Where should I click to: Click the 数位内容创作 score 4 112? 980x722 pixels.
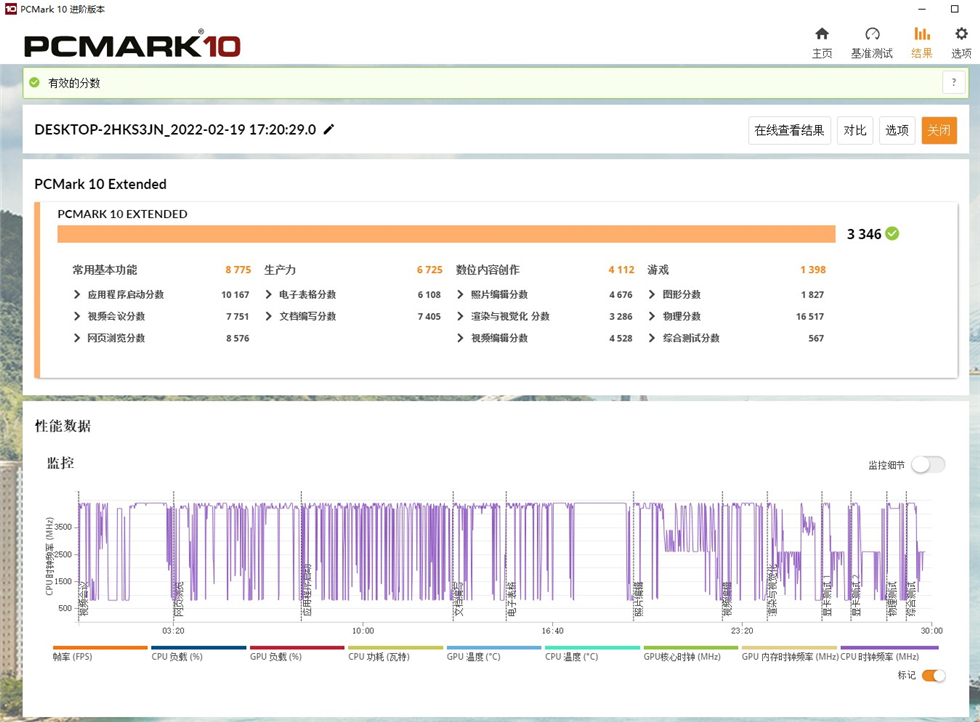click(x=621, y=269)
